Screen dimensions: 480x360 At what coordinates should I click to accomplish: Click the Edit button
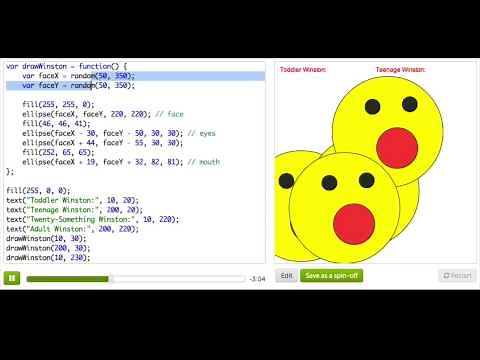click(286, 276)
